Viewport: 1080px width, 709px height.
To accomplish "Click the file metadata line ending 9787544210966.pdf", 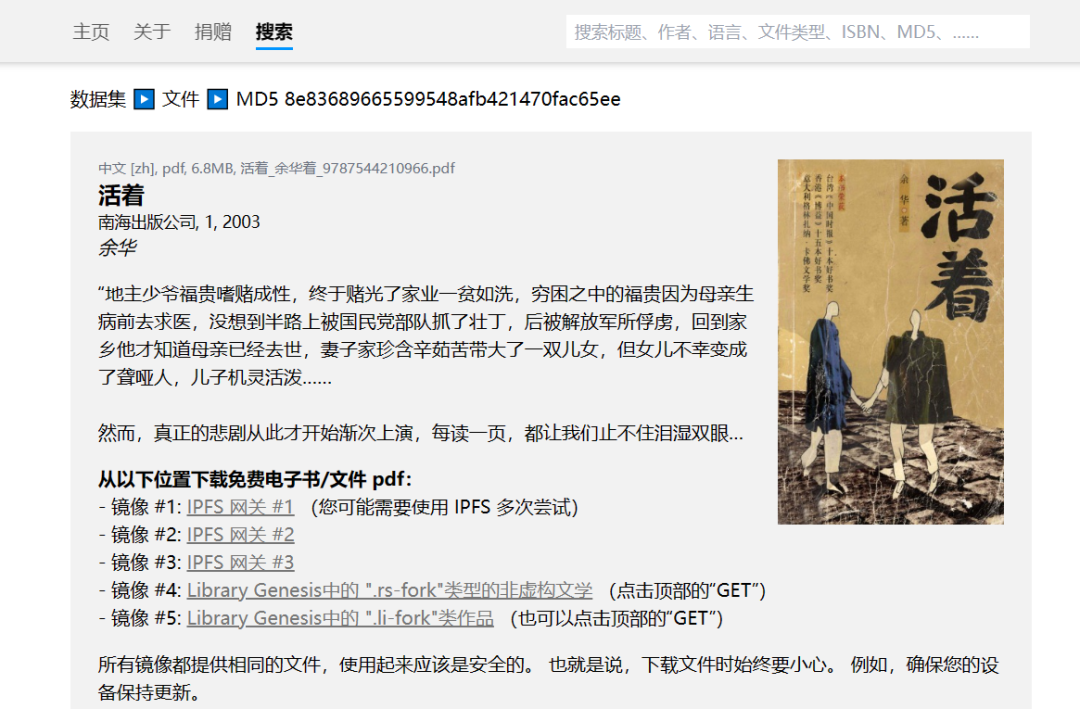I will tap(276, 168).
